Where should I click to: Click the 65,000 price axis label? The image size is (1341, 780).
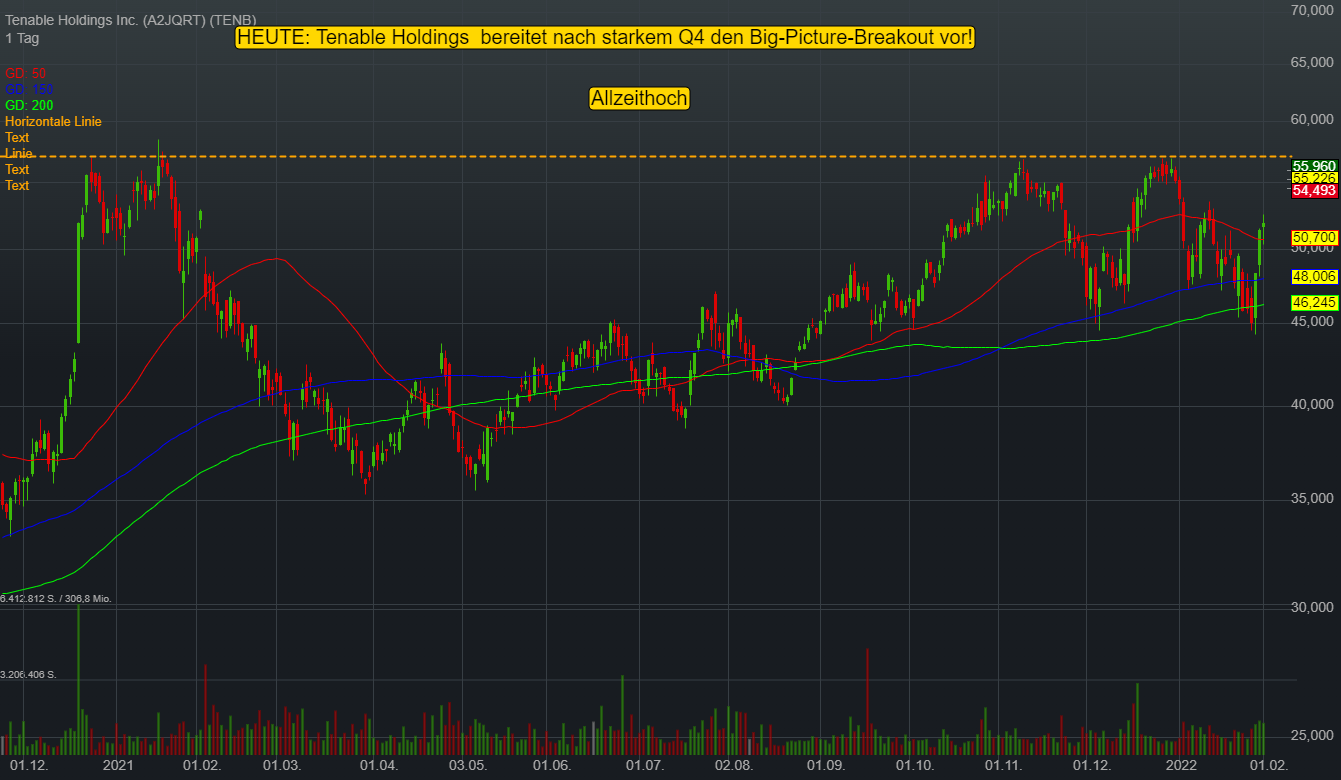click(1313, 62)
